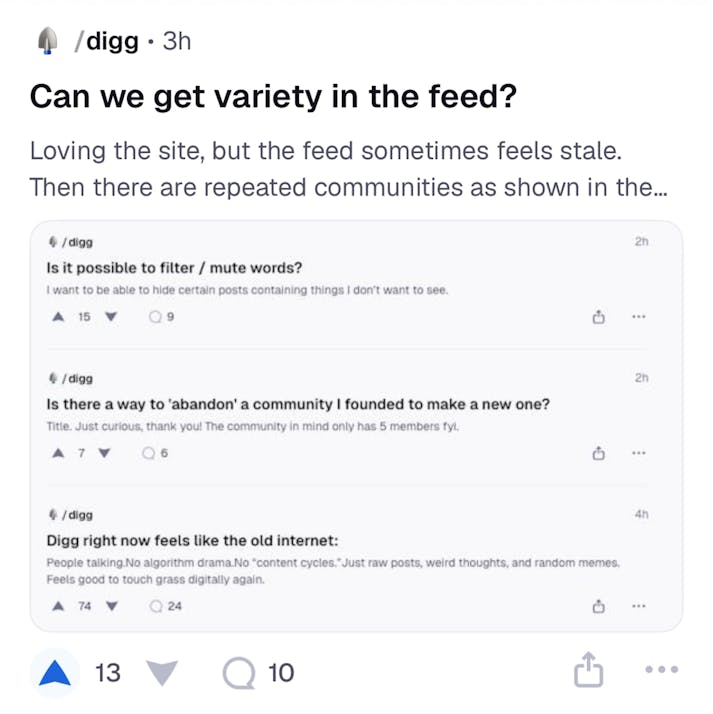Image resolution: width=713 pixels, height=714 pixels.
Task: Downvote the 'filter / mute words' post
Action: pos(111,317)
